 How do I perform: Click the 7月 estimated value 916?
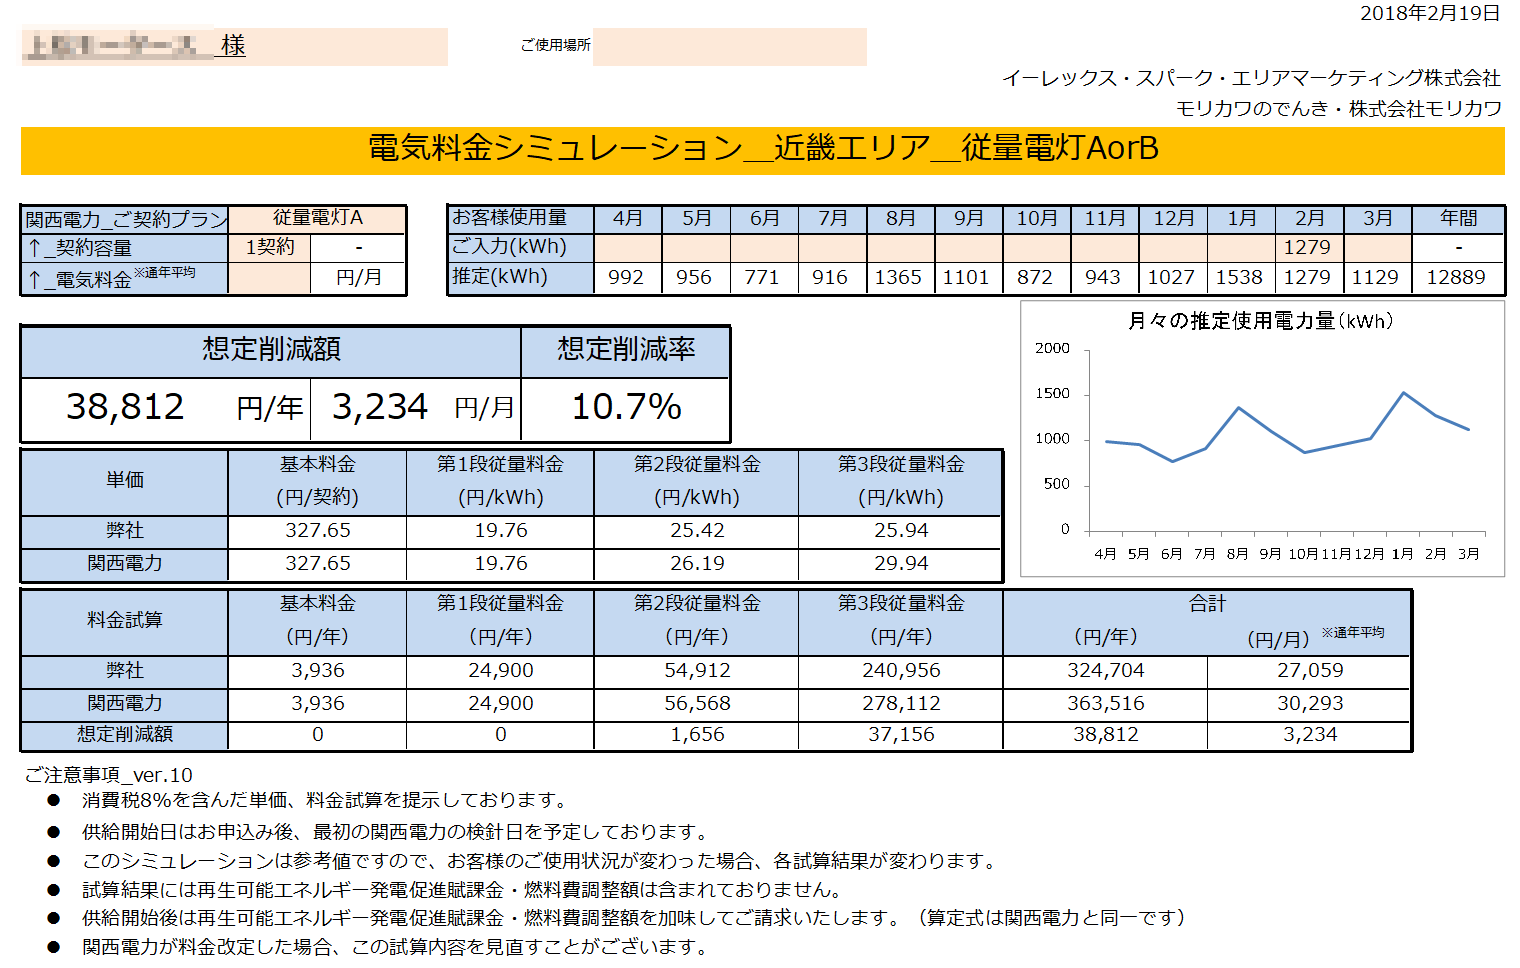(831, 277)
